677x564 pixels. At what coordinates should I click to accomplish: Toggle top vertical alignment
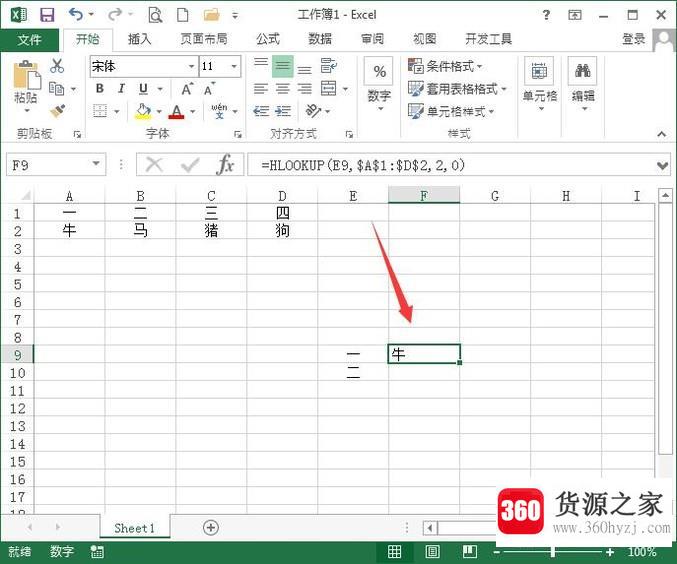[261, 66]
